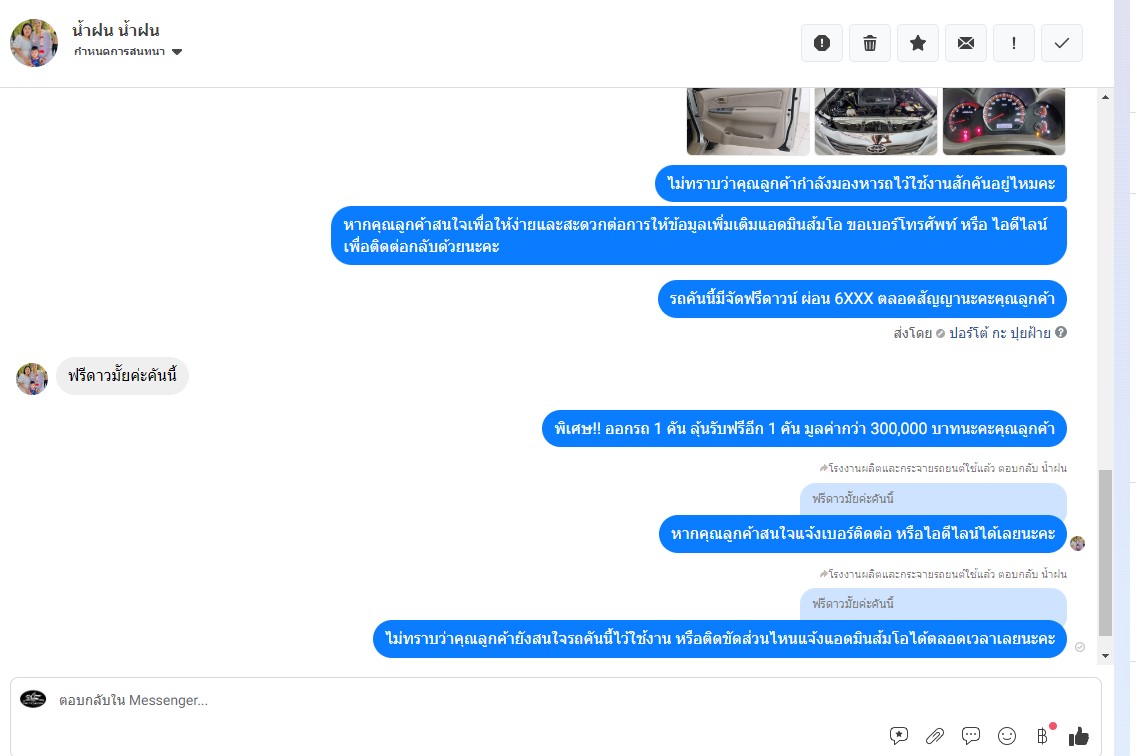
Task: Mark as unread with envelope icon
Action: click(966, 43)
